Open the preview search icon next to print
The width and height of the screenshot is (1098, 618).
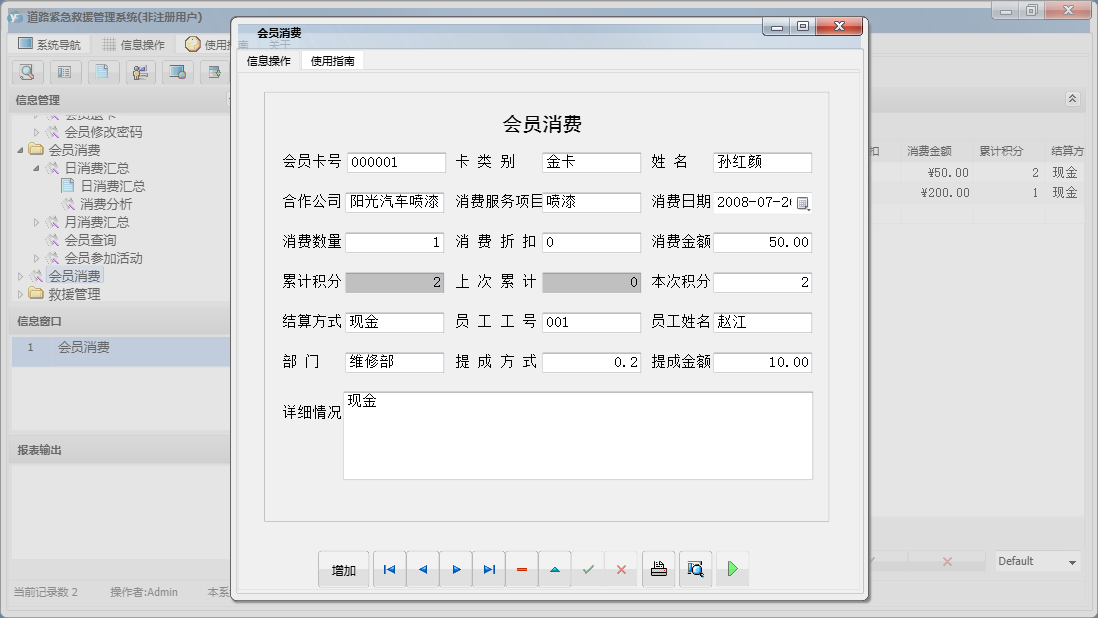tap(695, 568)
